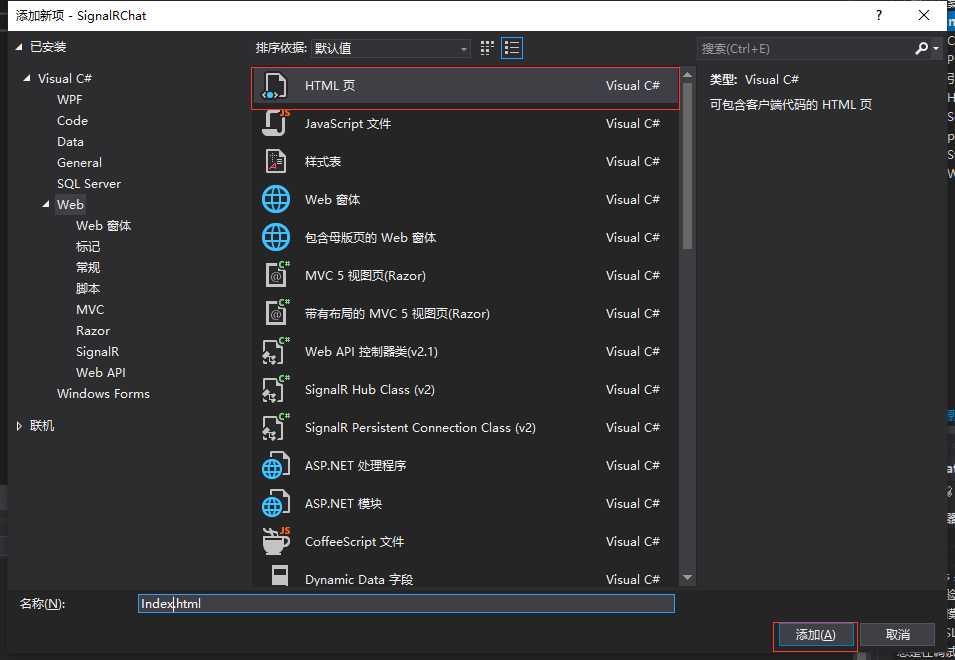Click the JavaScript 文件 template icon

click(x=276, y=124)
